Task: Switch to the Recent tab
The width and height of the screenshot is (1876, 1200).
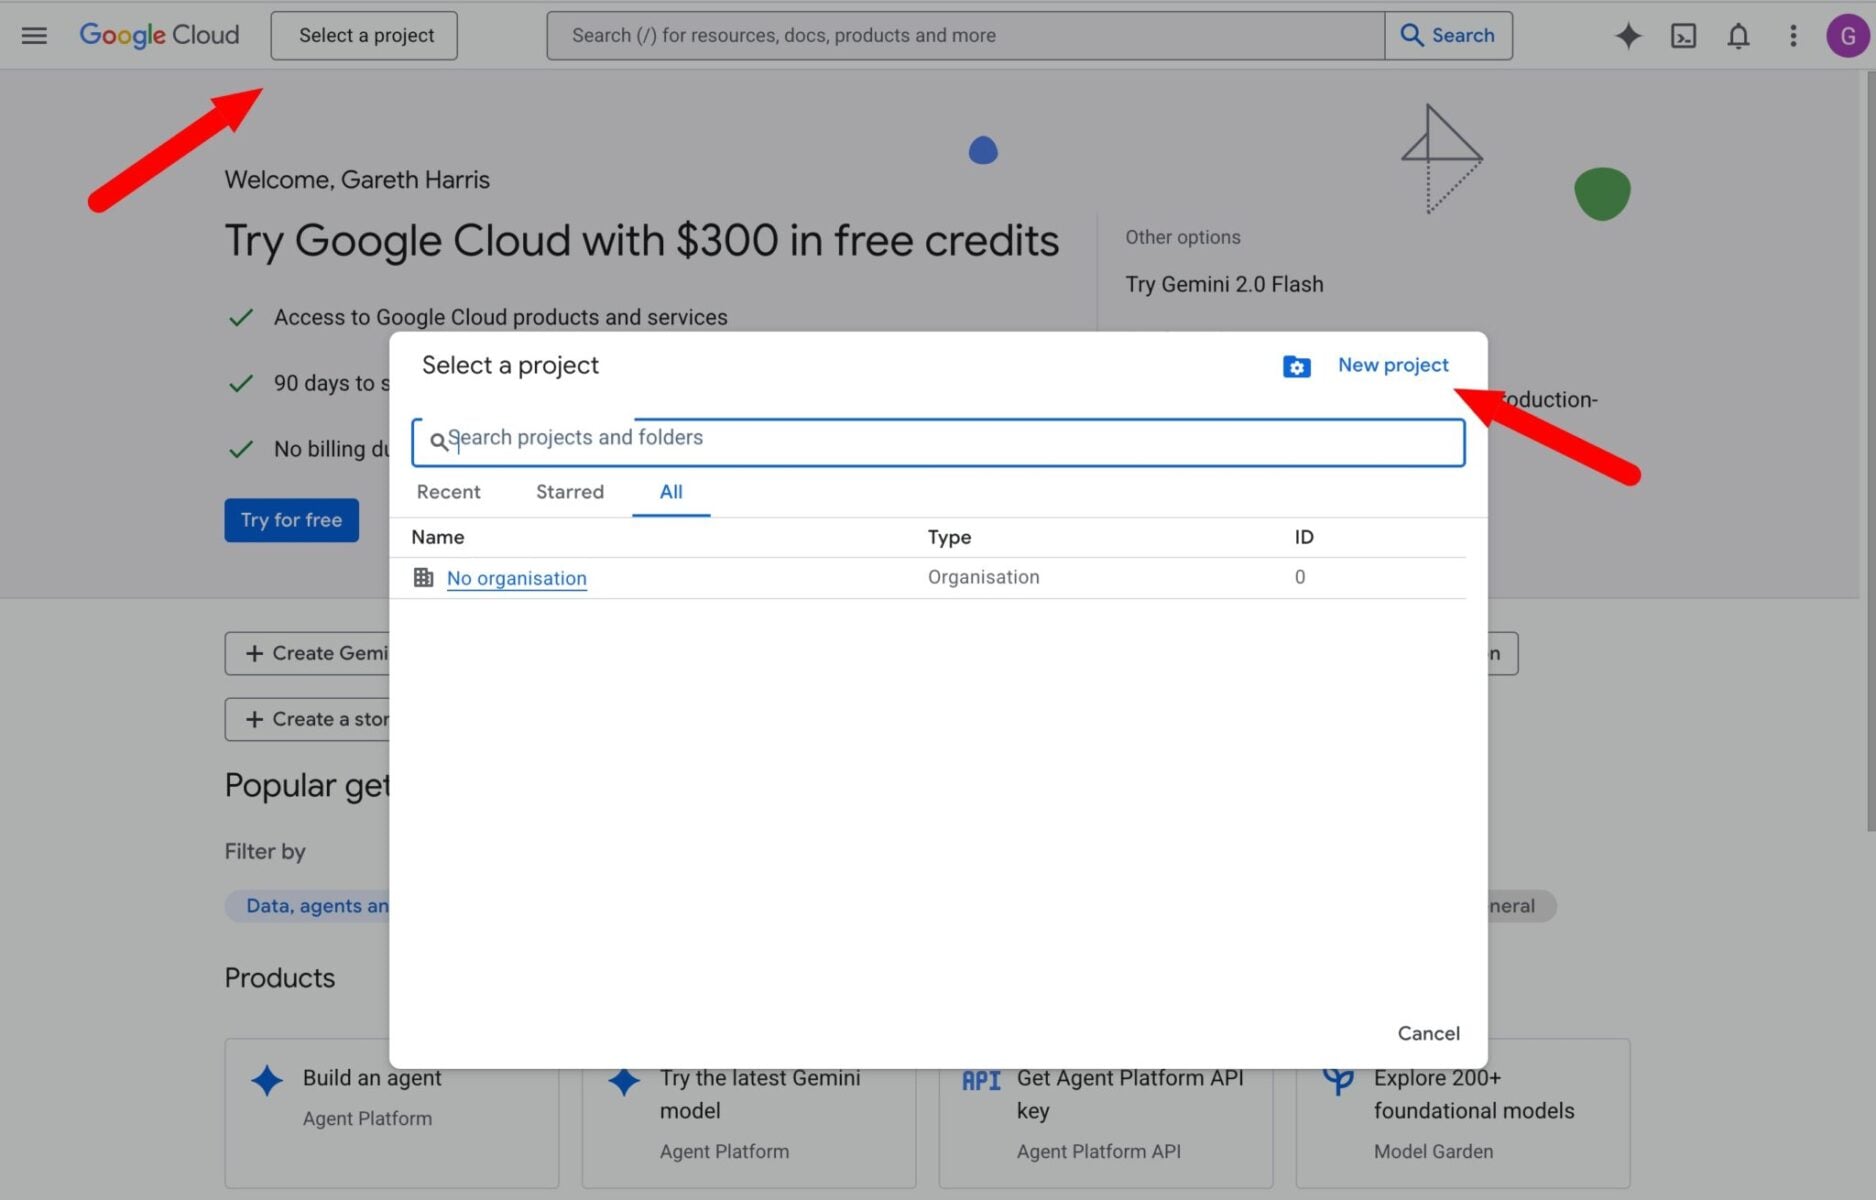Action: coord(448,492)
